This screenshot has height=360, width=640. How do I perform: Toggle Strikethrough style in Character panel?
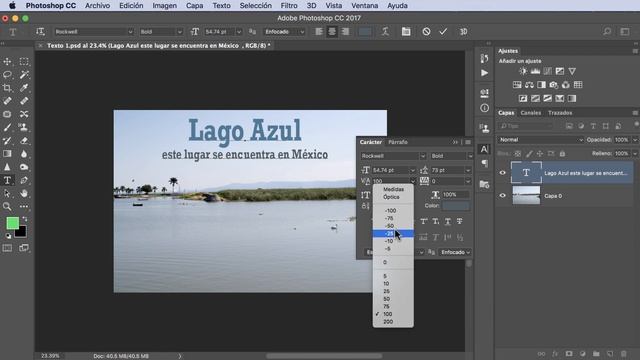click(x=460, y=221)
